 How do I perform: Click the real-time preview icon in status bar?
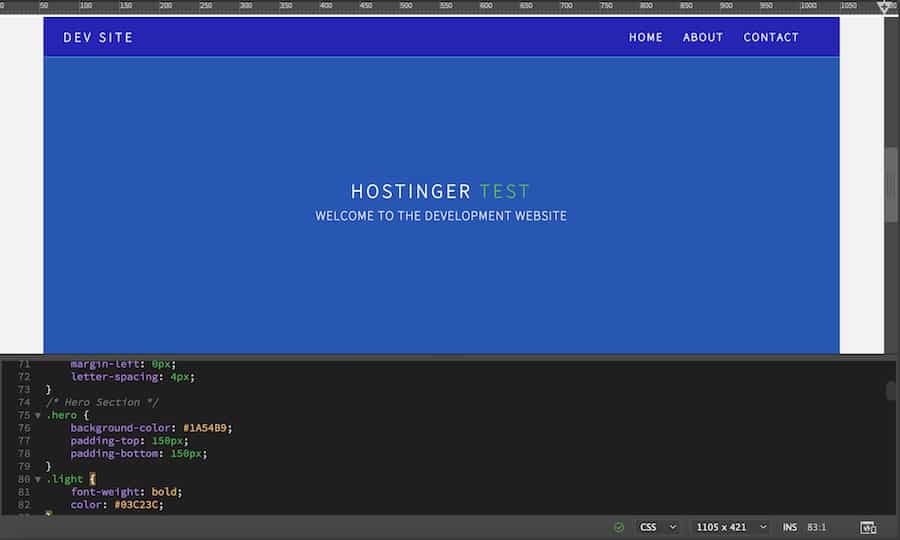click(868, 527)
